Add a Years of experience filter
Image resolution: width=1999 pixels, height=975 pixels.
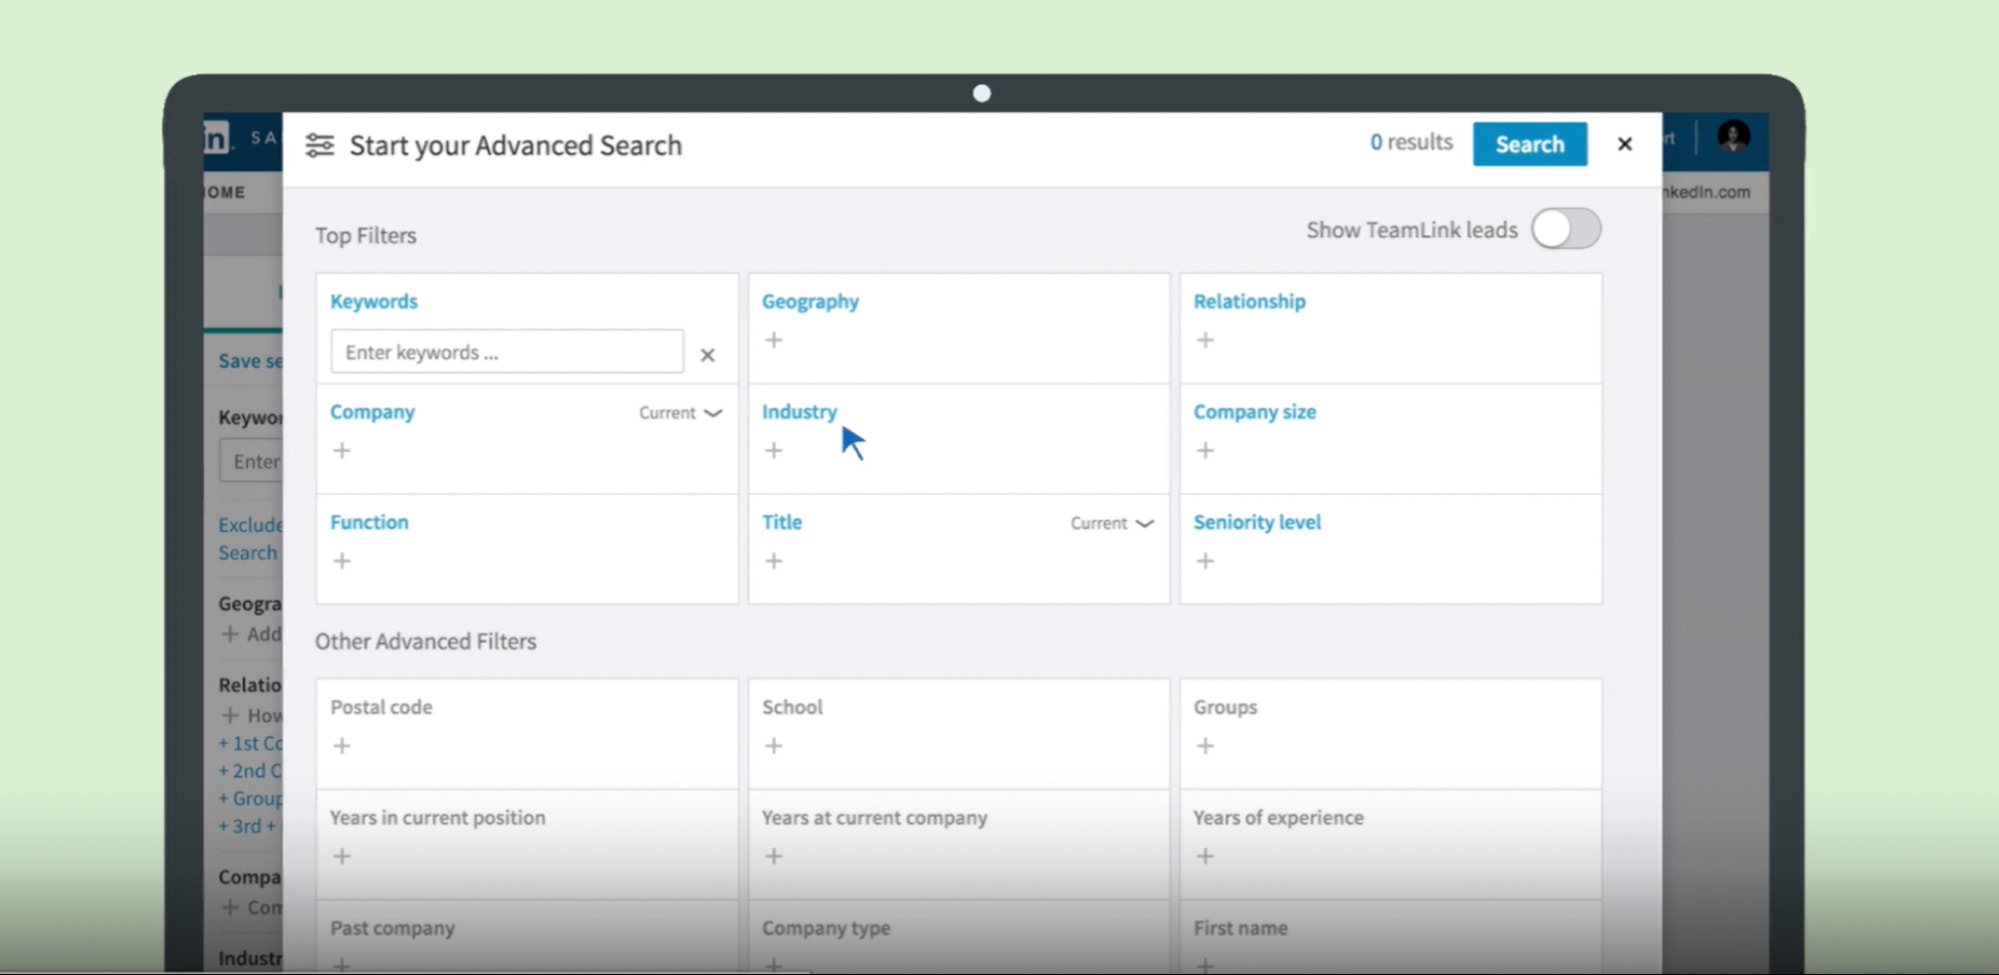point(1206,856)
